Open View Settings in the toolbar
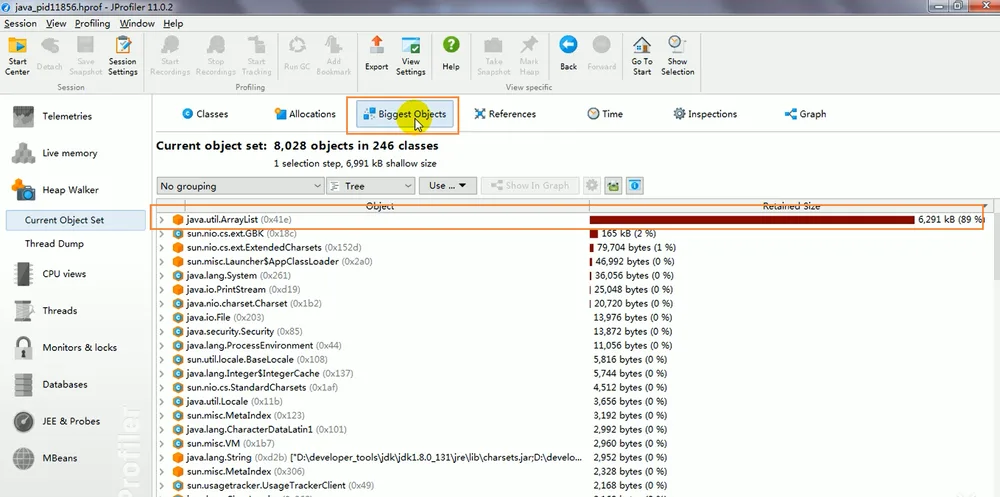The width and height of the screenshot is (1000, 497). tap(411, 56)
